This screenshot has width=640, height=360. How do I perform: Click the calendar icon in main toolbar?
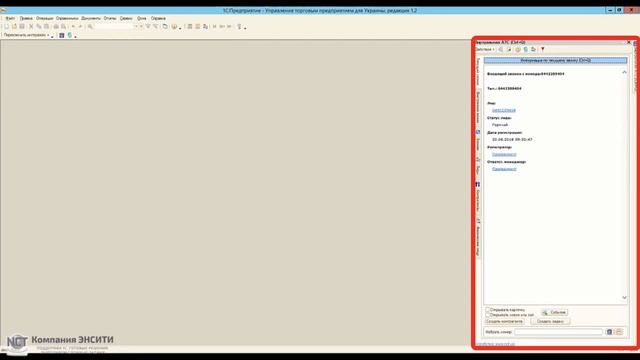(198, 27)
